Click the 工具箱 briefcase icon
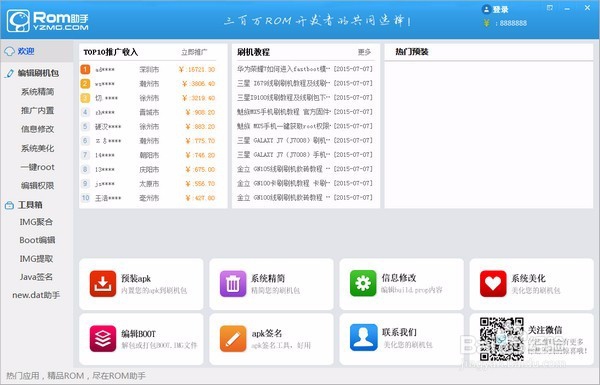Viewport: 600px width, 385px height. (9, 206)
